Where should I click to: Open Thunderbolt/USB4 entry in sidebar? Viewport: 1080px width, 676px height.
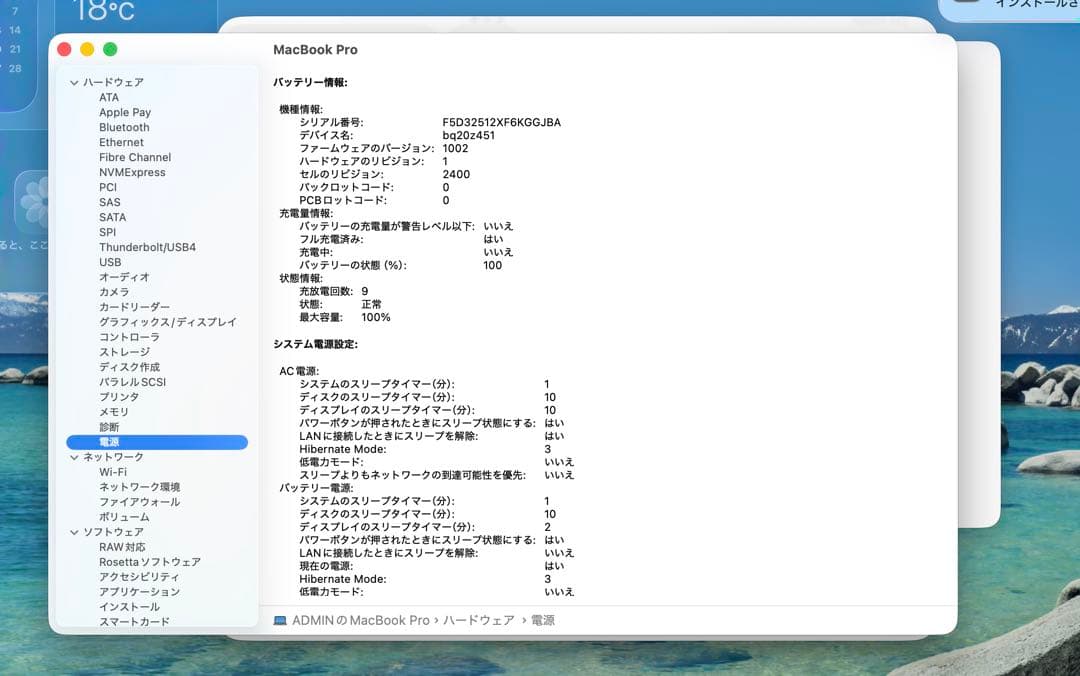tap(147, 247)
